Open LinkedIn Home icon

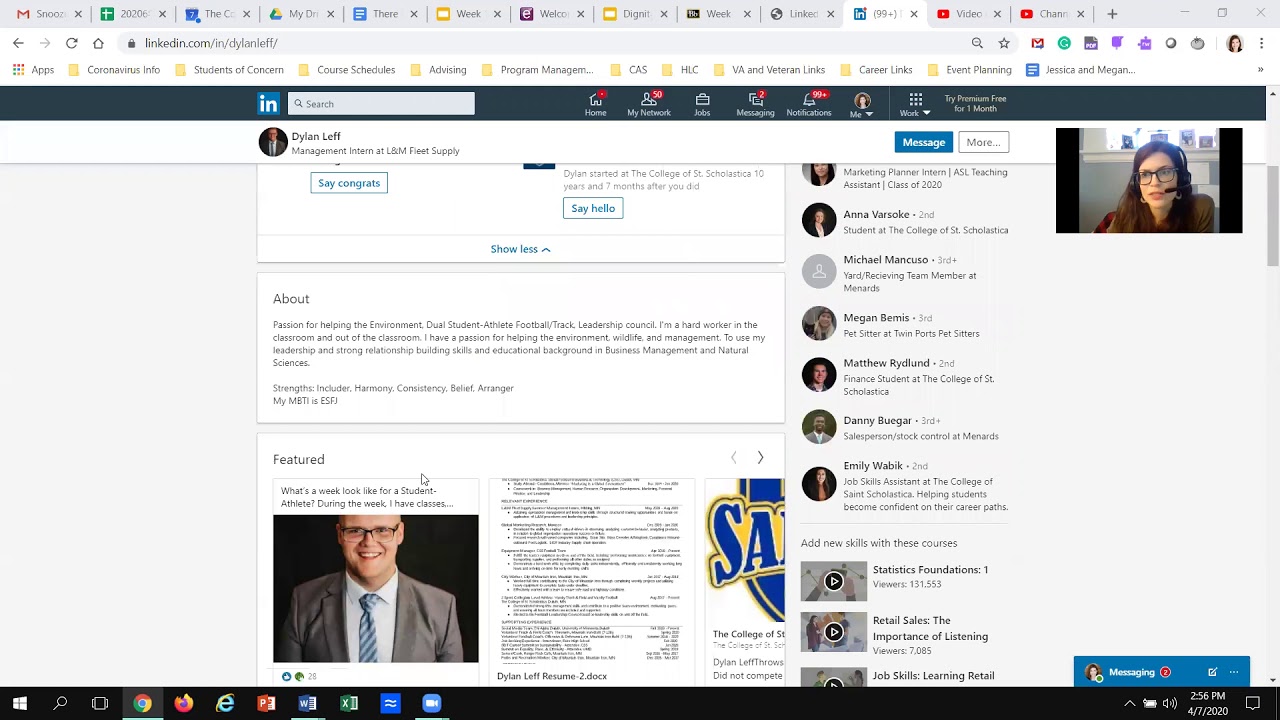click(595, 105)
